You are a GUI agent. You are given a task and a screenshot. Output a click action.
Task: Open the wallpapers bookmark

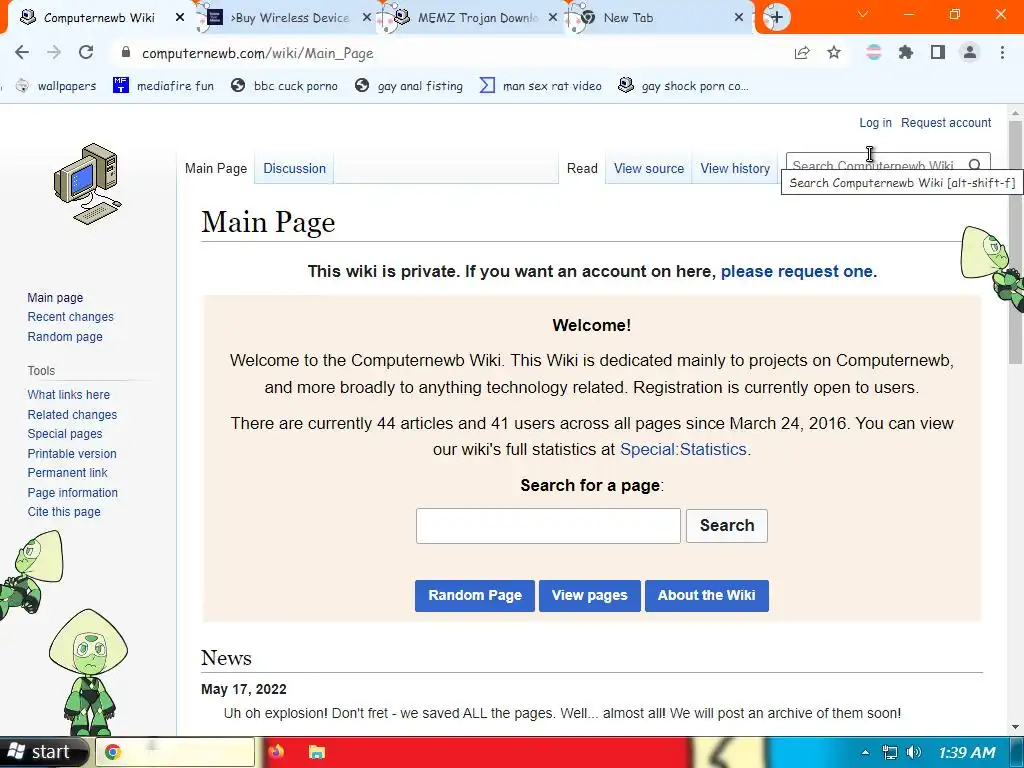tap(56, 86)
